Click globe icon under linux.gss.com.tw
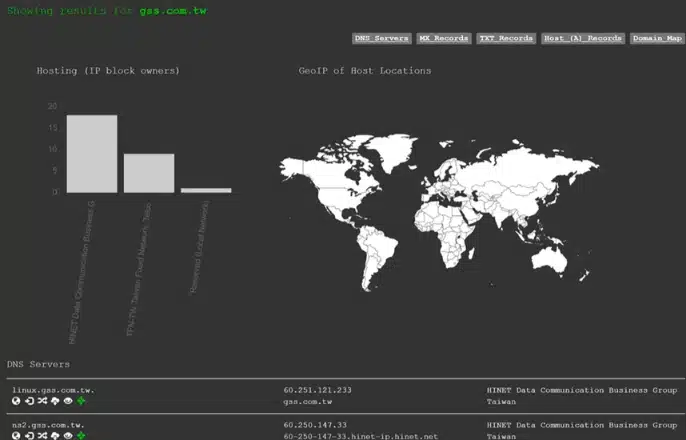Screen dimensions: 686x440 (x=16, y=401)
